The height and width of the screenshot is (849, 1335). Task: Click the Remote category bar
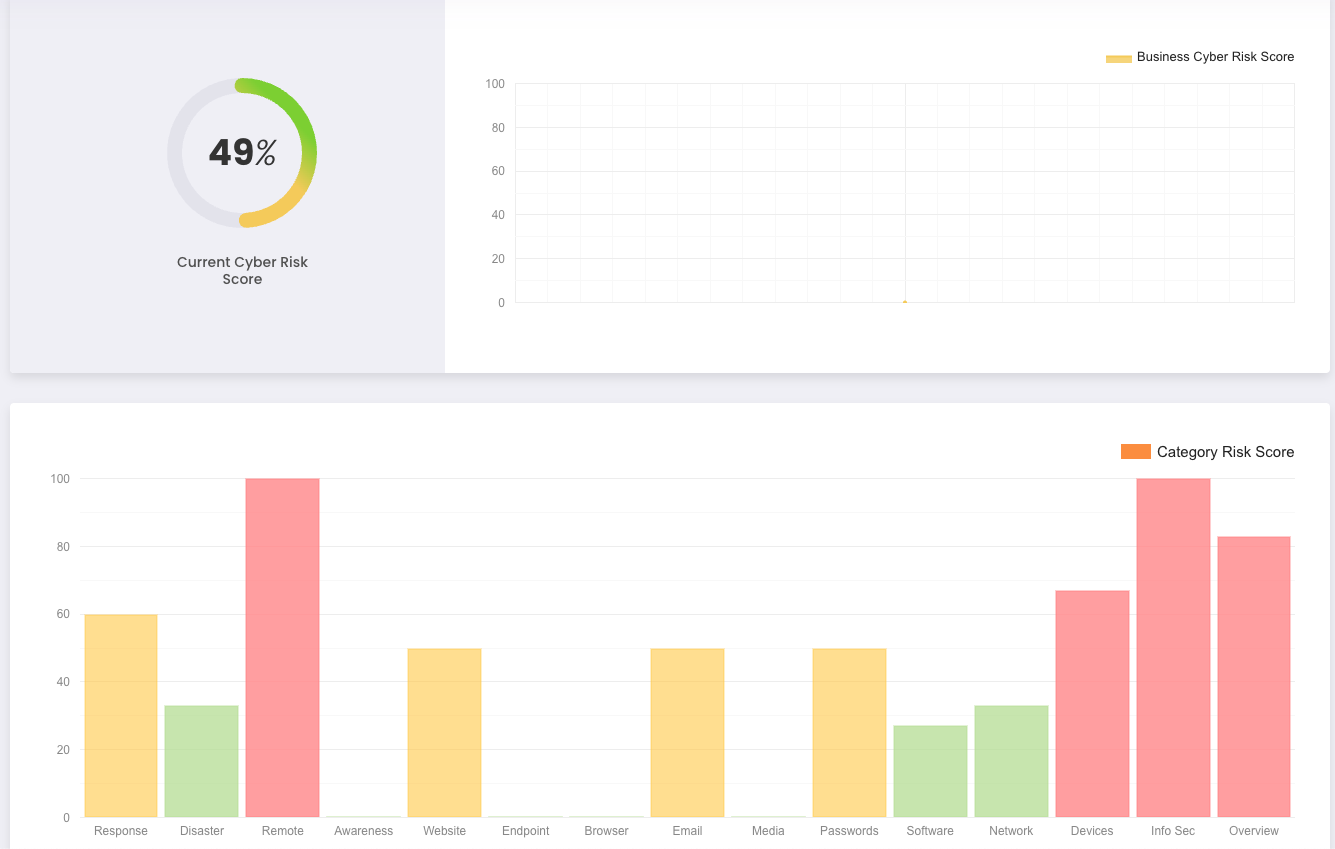pos(283,648)
